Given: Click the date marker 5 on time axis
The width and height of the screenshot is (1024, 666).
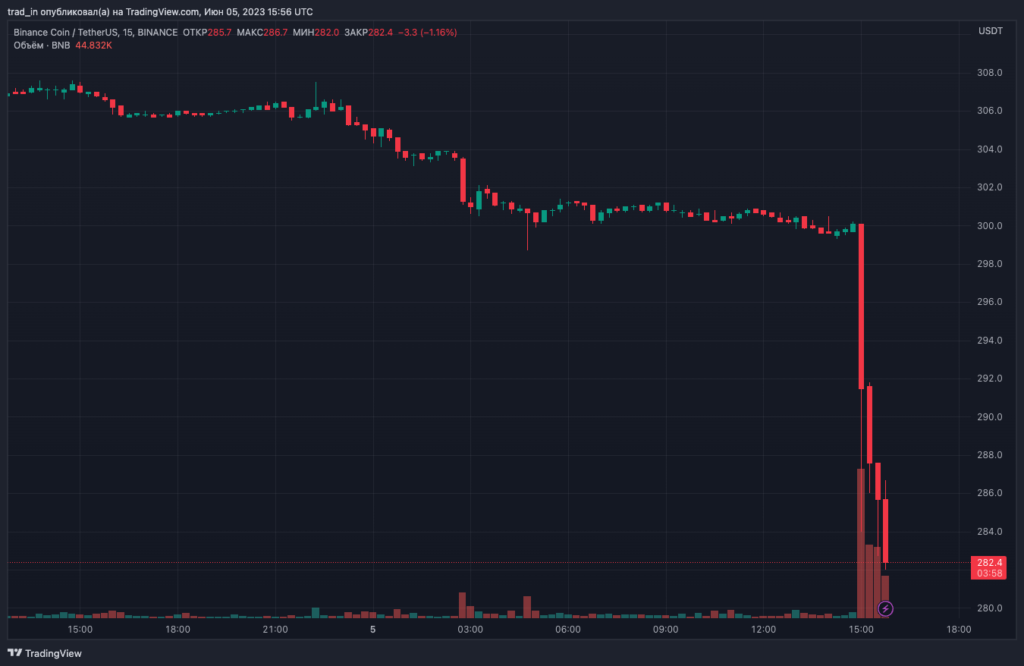Looking at the screenshot, I should point(373,630).
